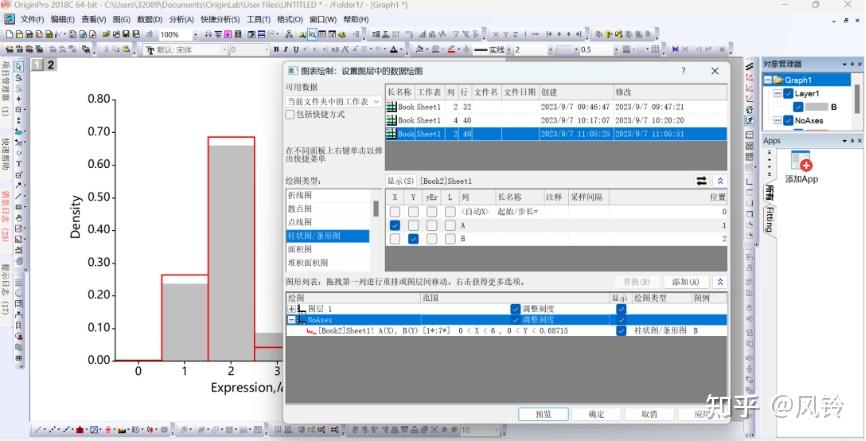Click the Cancel (取消) button

[x=650, y=414]
